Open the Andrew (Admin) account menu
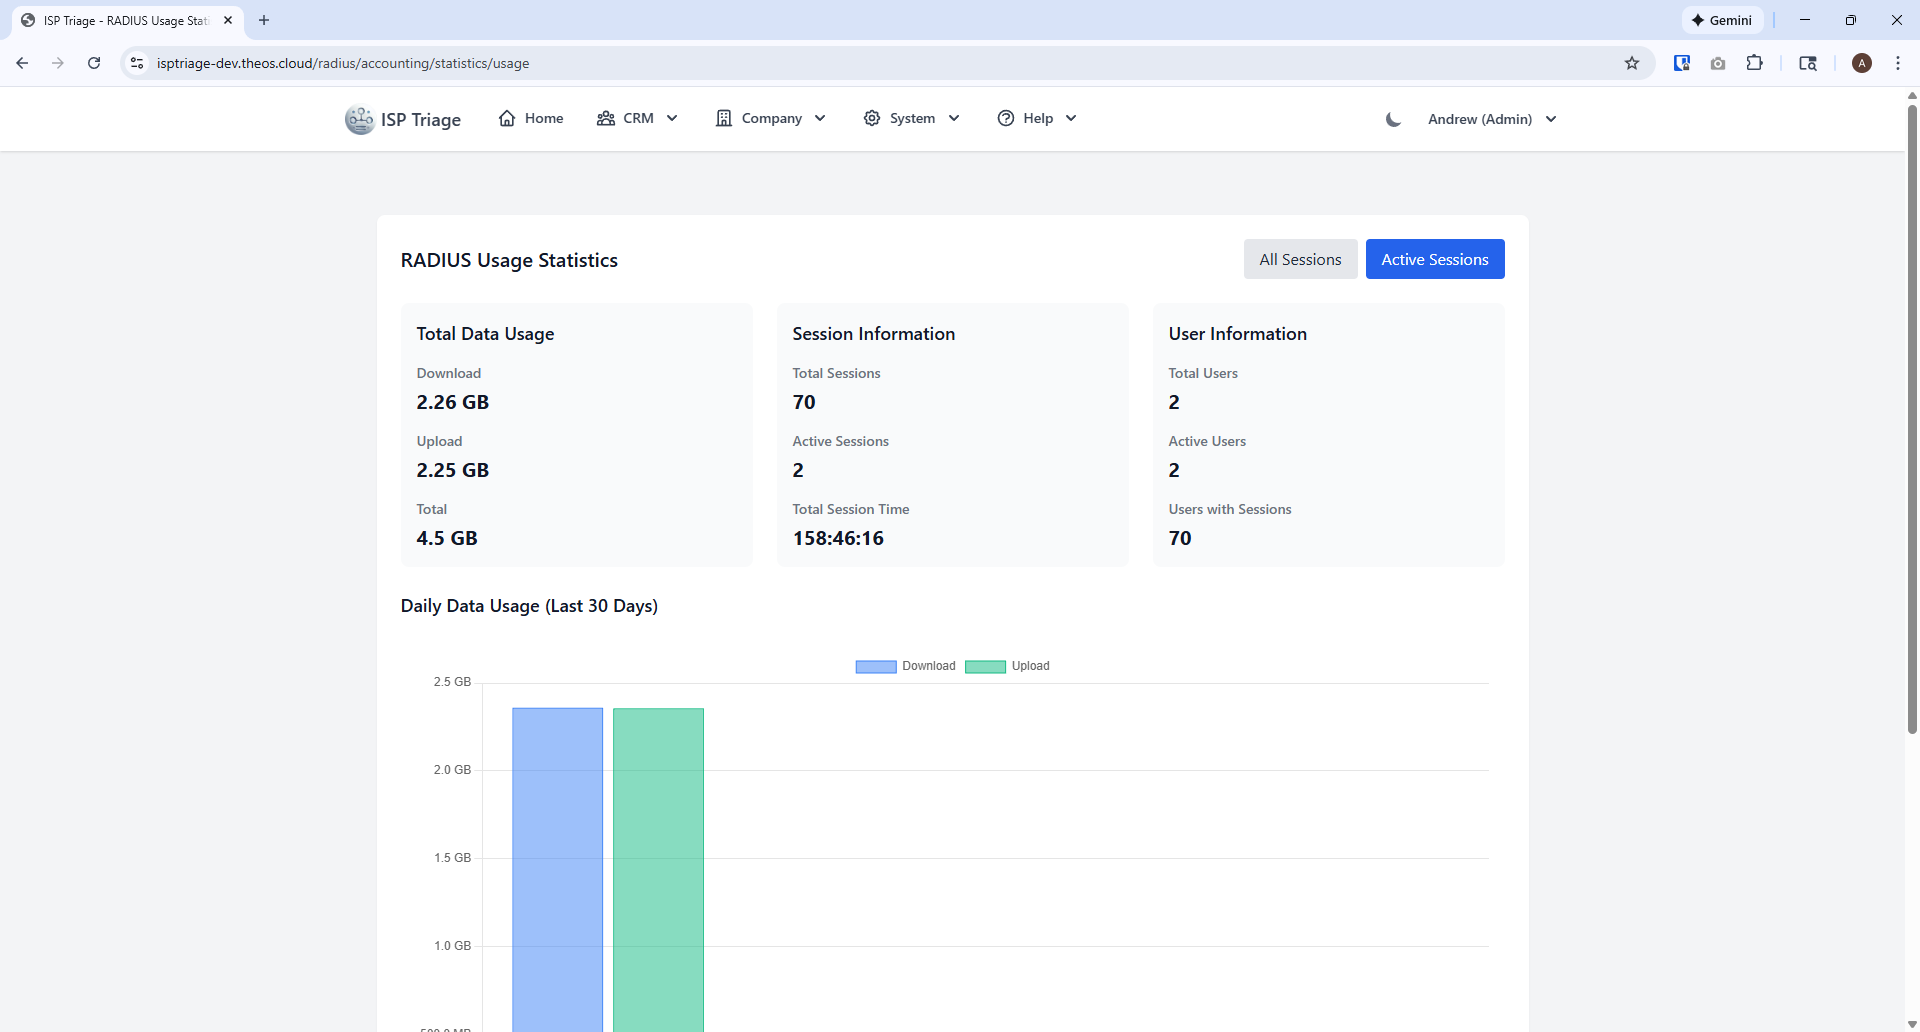Screen dimensions: 1920x1032 point(1492,119)
